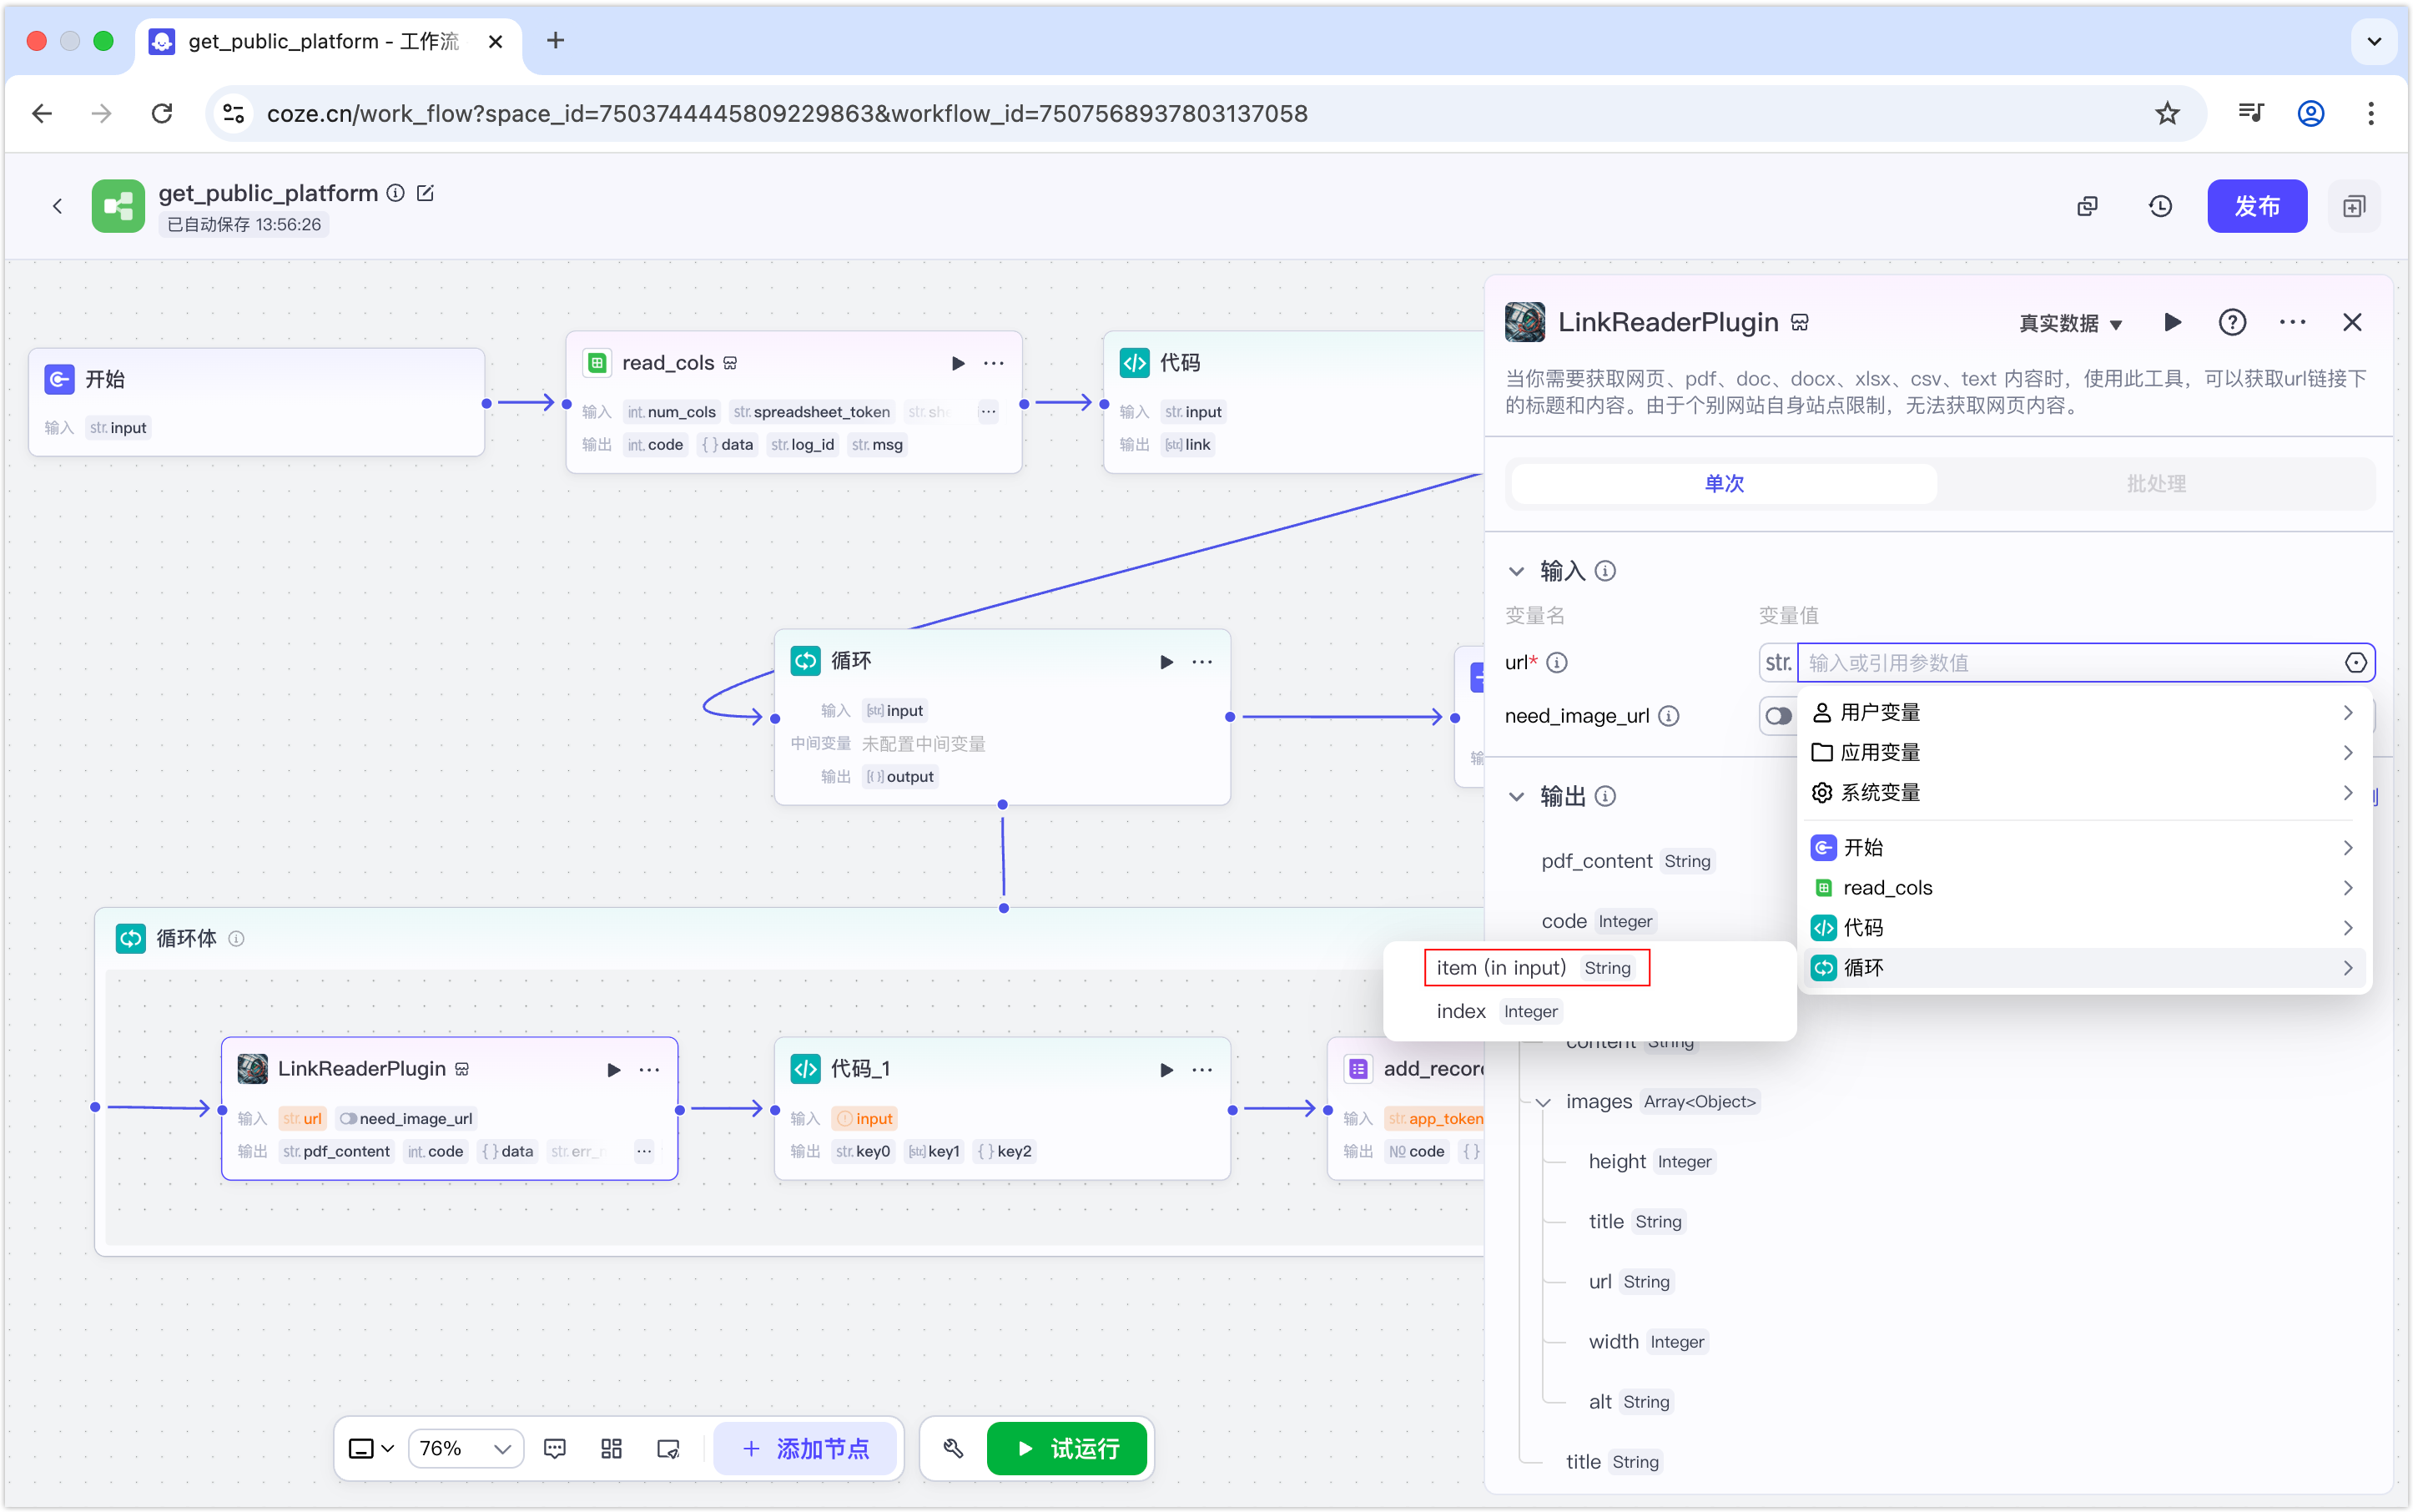Edit the workflow name pencil icon
The image size is (2413, 1512).
[425, 193]
